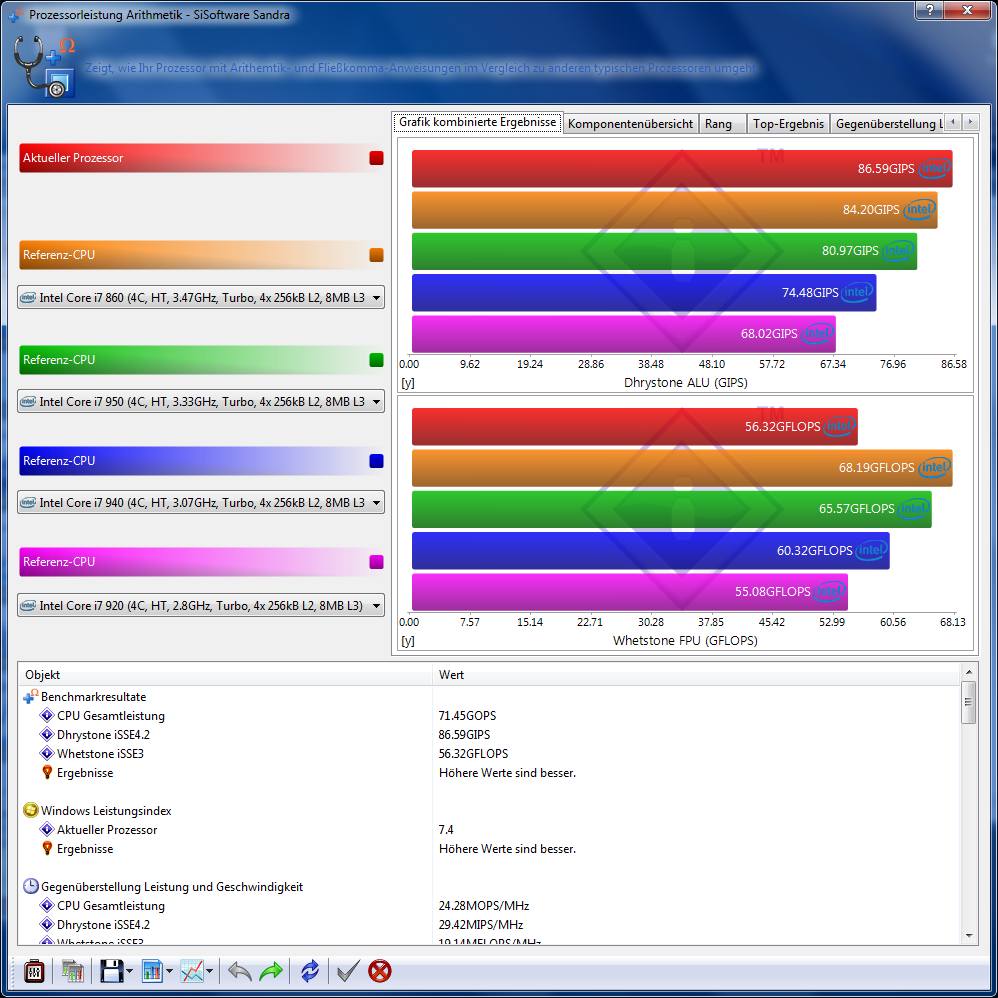Open the line graph icon's dropdown arrow
This screenshot has width=998, height=998.
[209, 972]
